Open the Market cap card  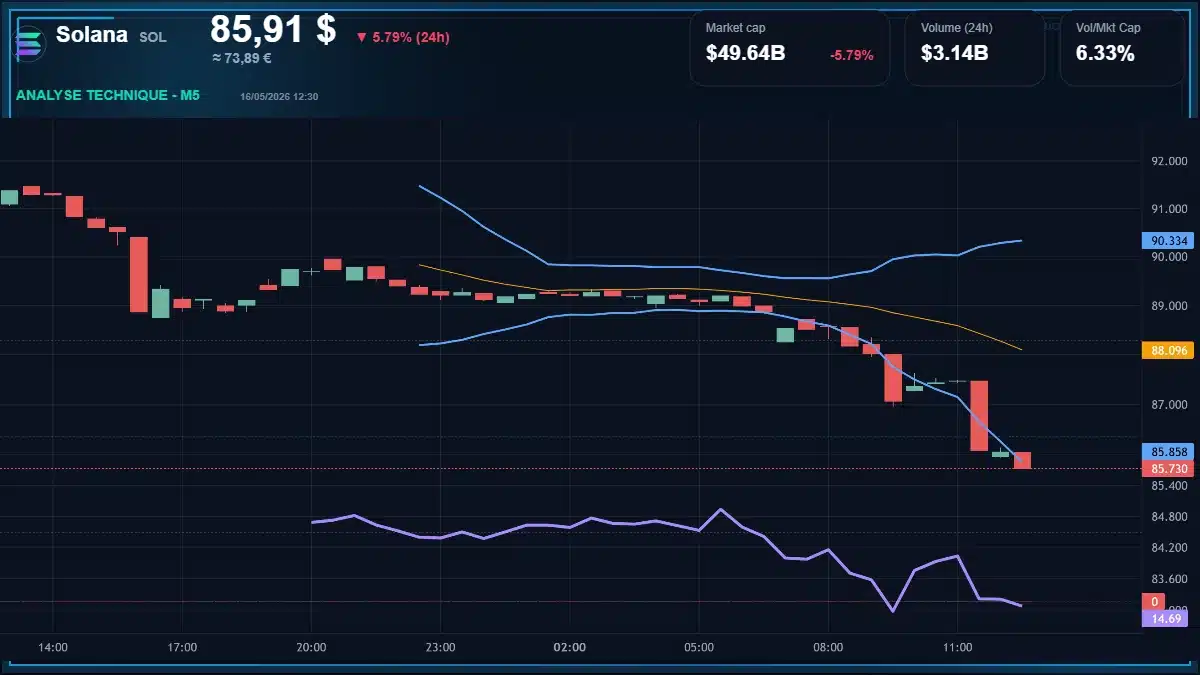point(790,48)
